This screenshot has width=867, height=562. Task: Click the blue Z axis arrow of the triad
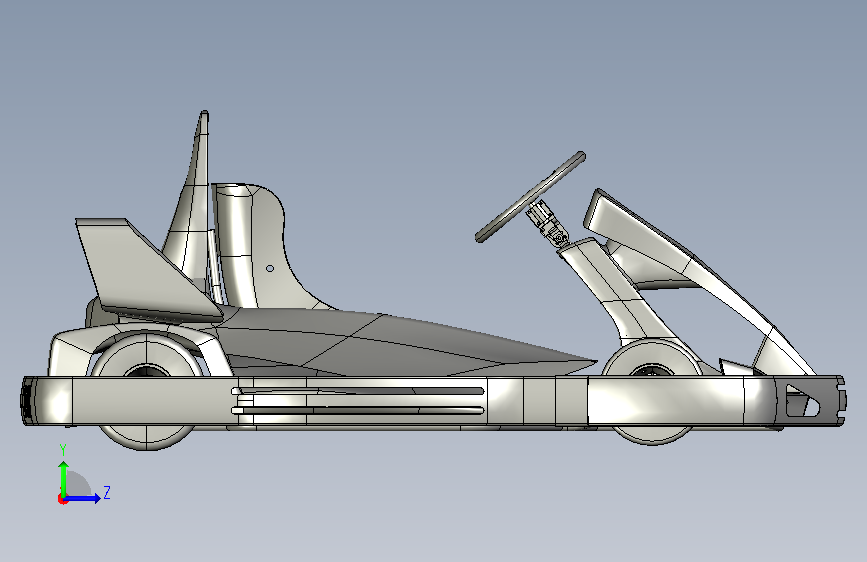[83, 498]
